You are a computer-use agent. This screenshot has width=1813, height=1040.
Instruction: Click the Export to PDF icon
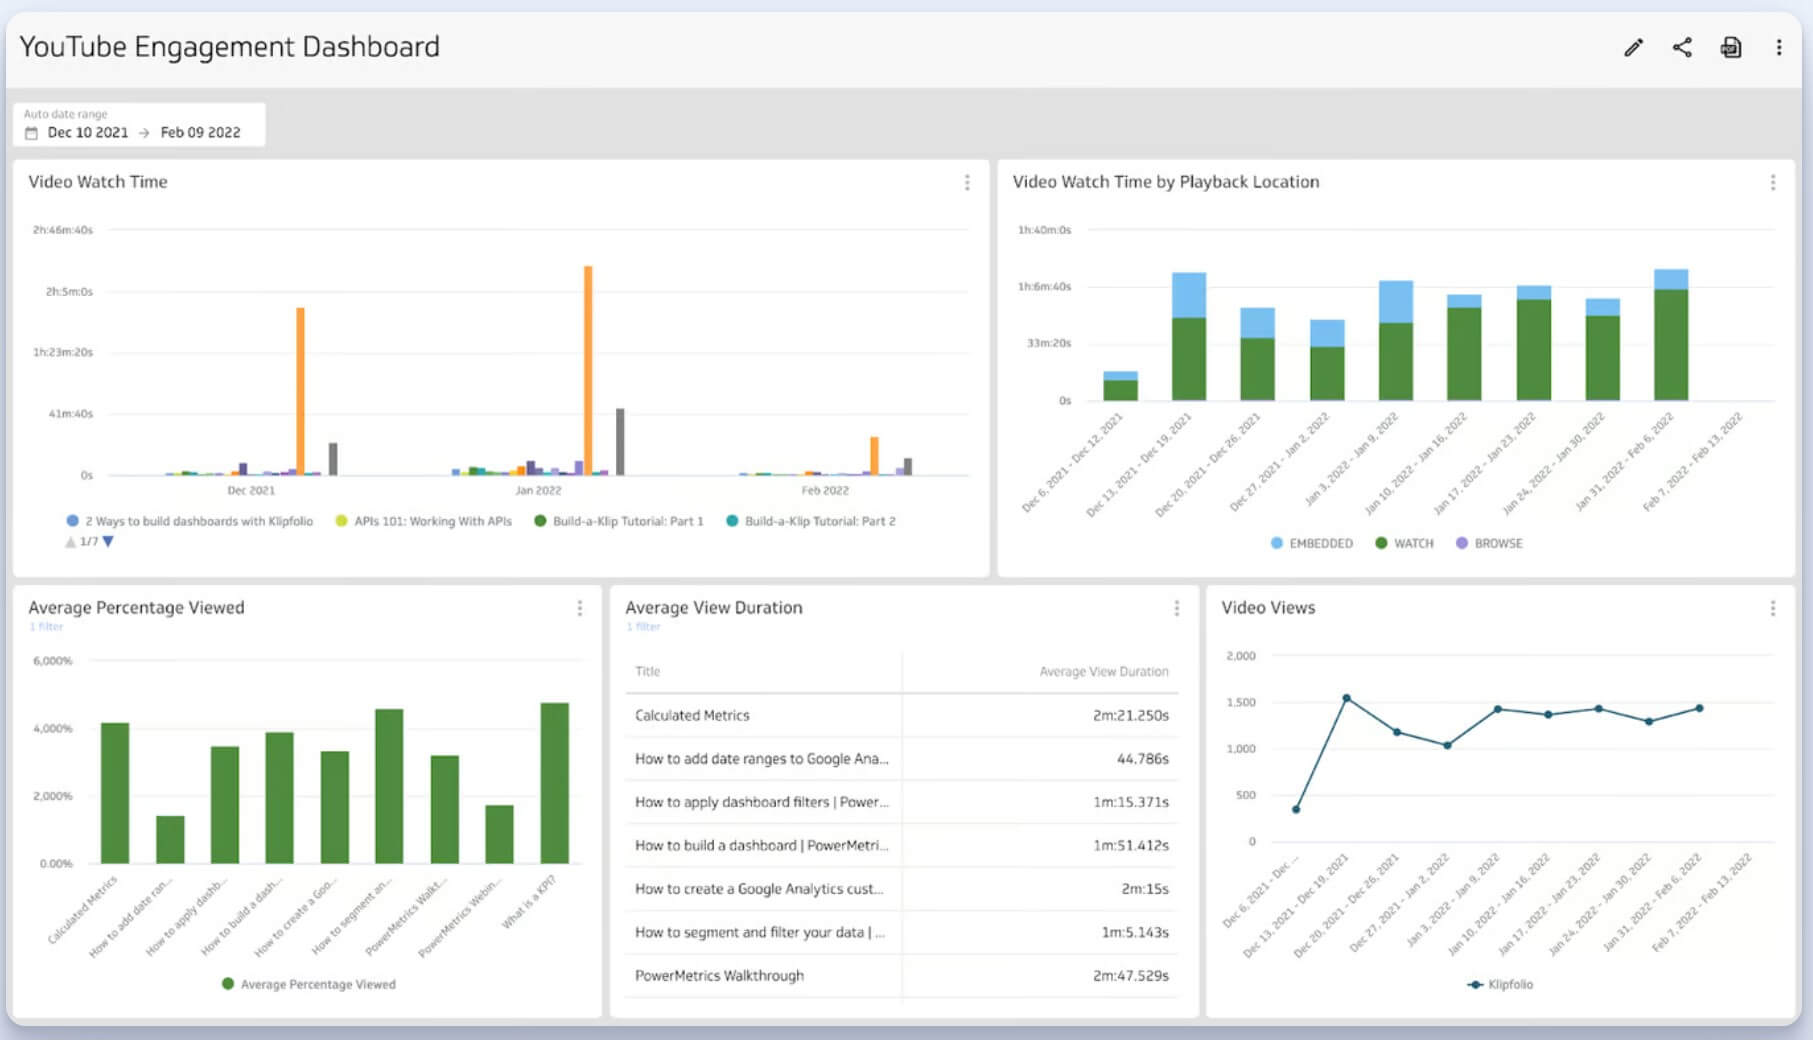1730,47
